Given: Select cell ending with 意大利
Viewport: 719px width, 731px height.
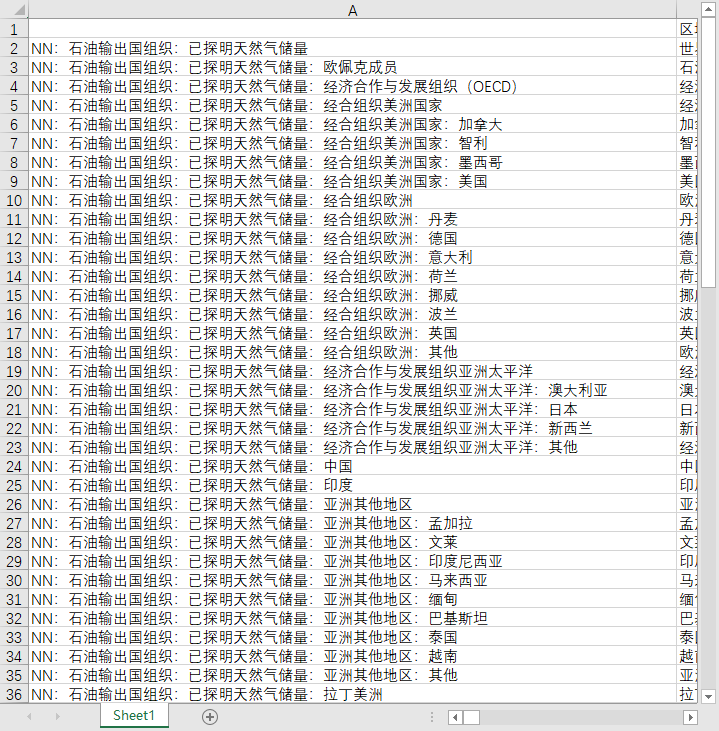Looking at the screenshot, I should (353, 257).
